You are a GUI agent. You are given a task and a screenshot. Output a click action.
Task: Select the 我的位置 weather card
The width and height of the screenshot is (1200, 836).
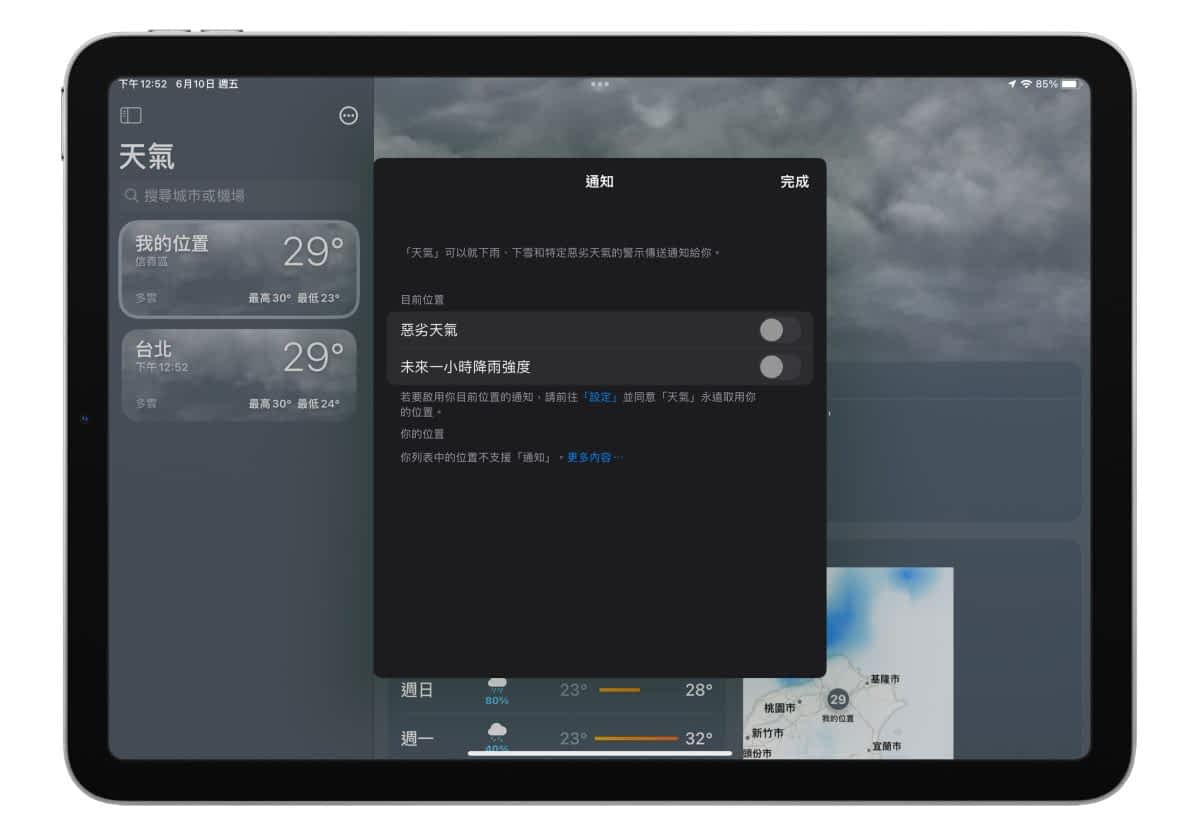tap(238, 269)
